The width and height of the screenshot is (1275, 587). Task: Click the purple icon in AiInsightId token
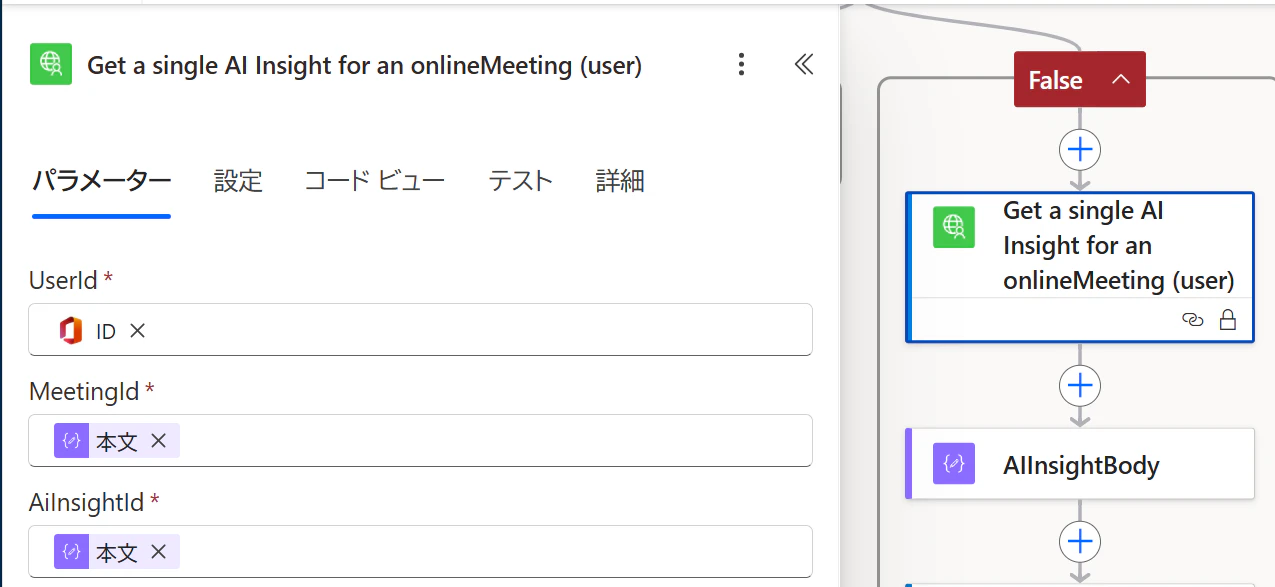[71, 552]
